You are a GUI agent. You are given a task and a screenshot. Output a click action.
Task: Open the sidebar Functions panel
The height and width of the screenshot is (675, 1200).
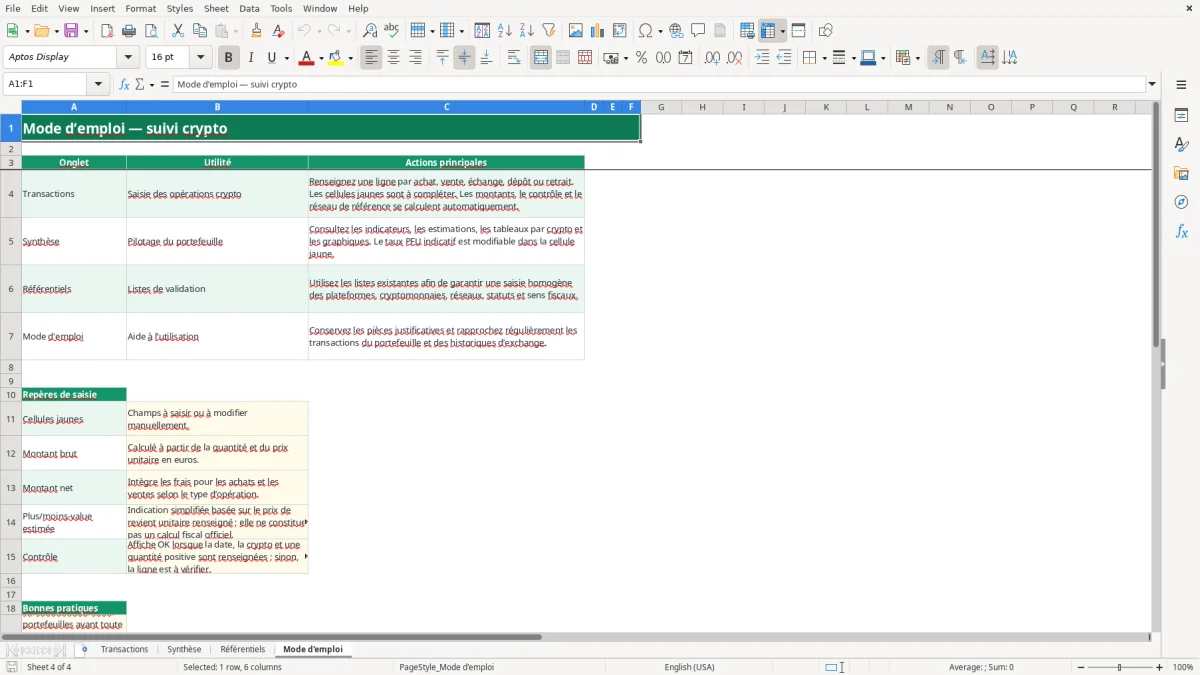pyautogui.click(x=1181, y=231)
